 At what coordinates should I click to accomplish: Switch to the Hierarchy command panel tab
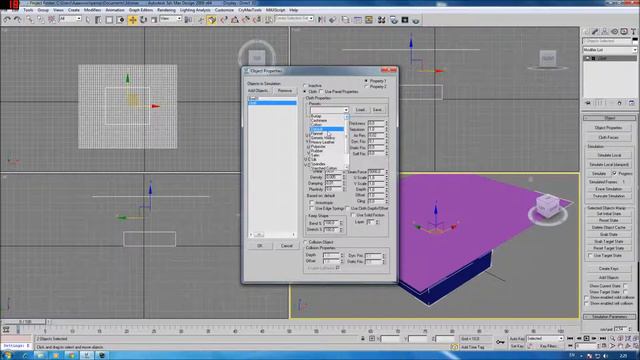coord(605,31)
